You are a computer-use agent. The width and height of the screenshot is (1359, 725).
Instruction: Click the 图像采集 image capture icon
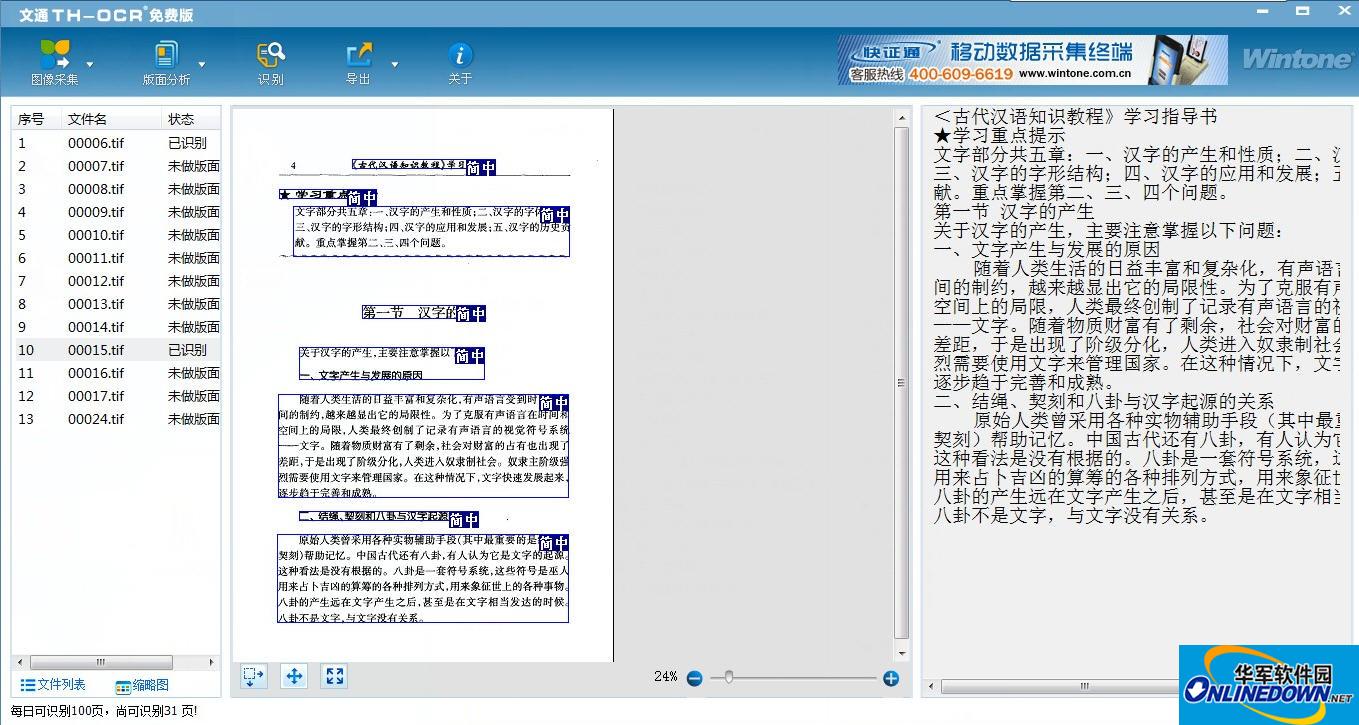(55, 54)
